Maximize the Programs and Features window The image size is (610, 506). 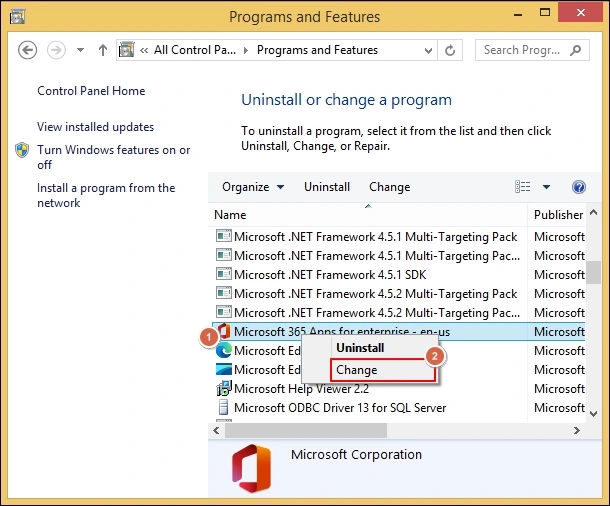tap(545, 13)
